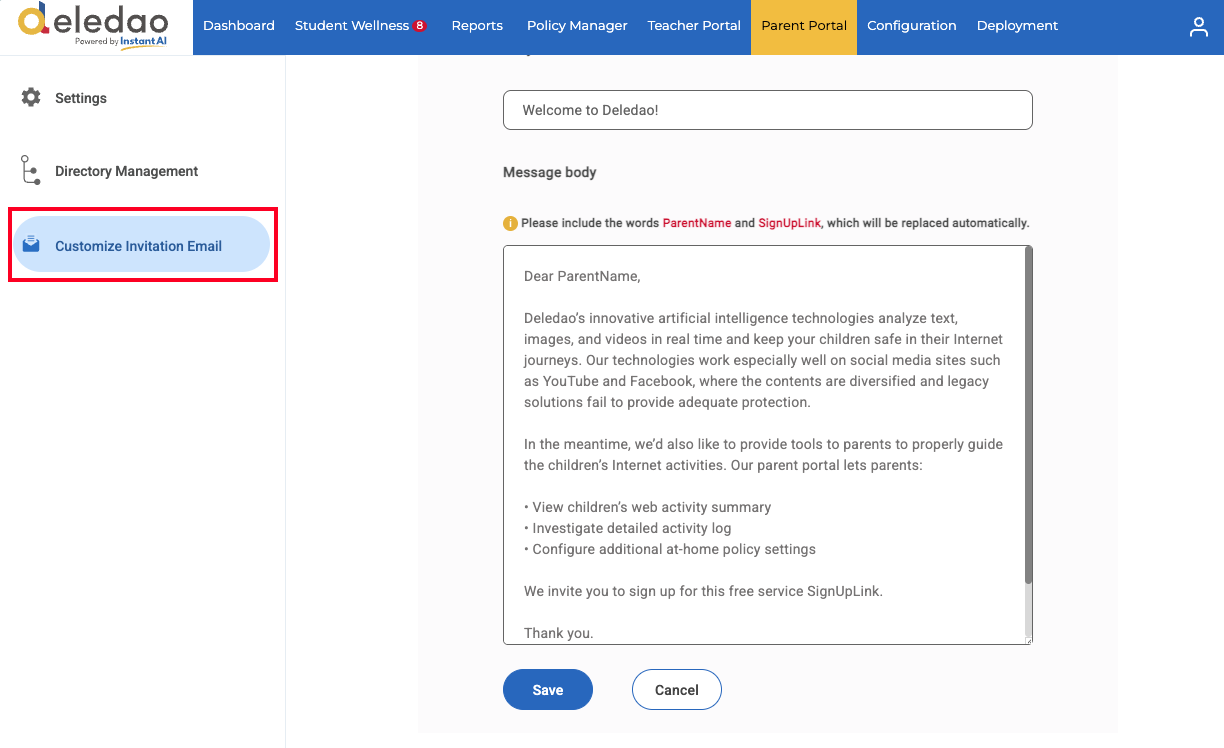Select the Parent Portal tab
This screenshot has height=748, width=1224.
click(x=804, y=26)
